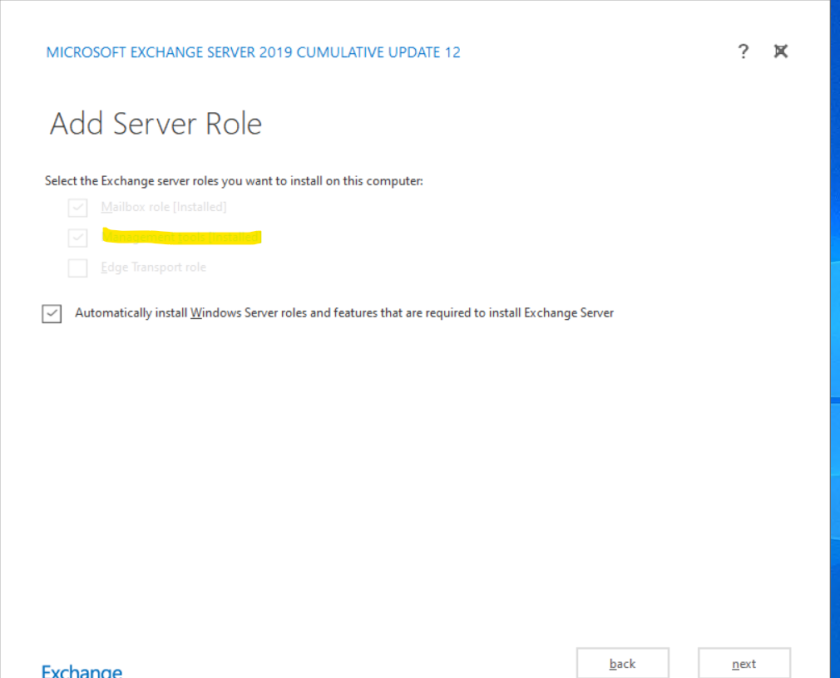Click the Exchange logo at bottom left

[x=81, y=670]
